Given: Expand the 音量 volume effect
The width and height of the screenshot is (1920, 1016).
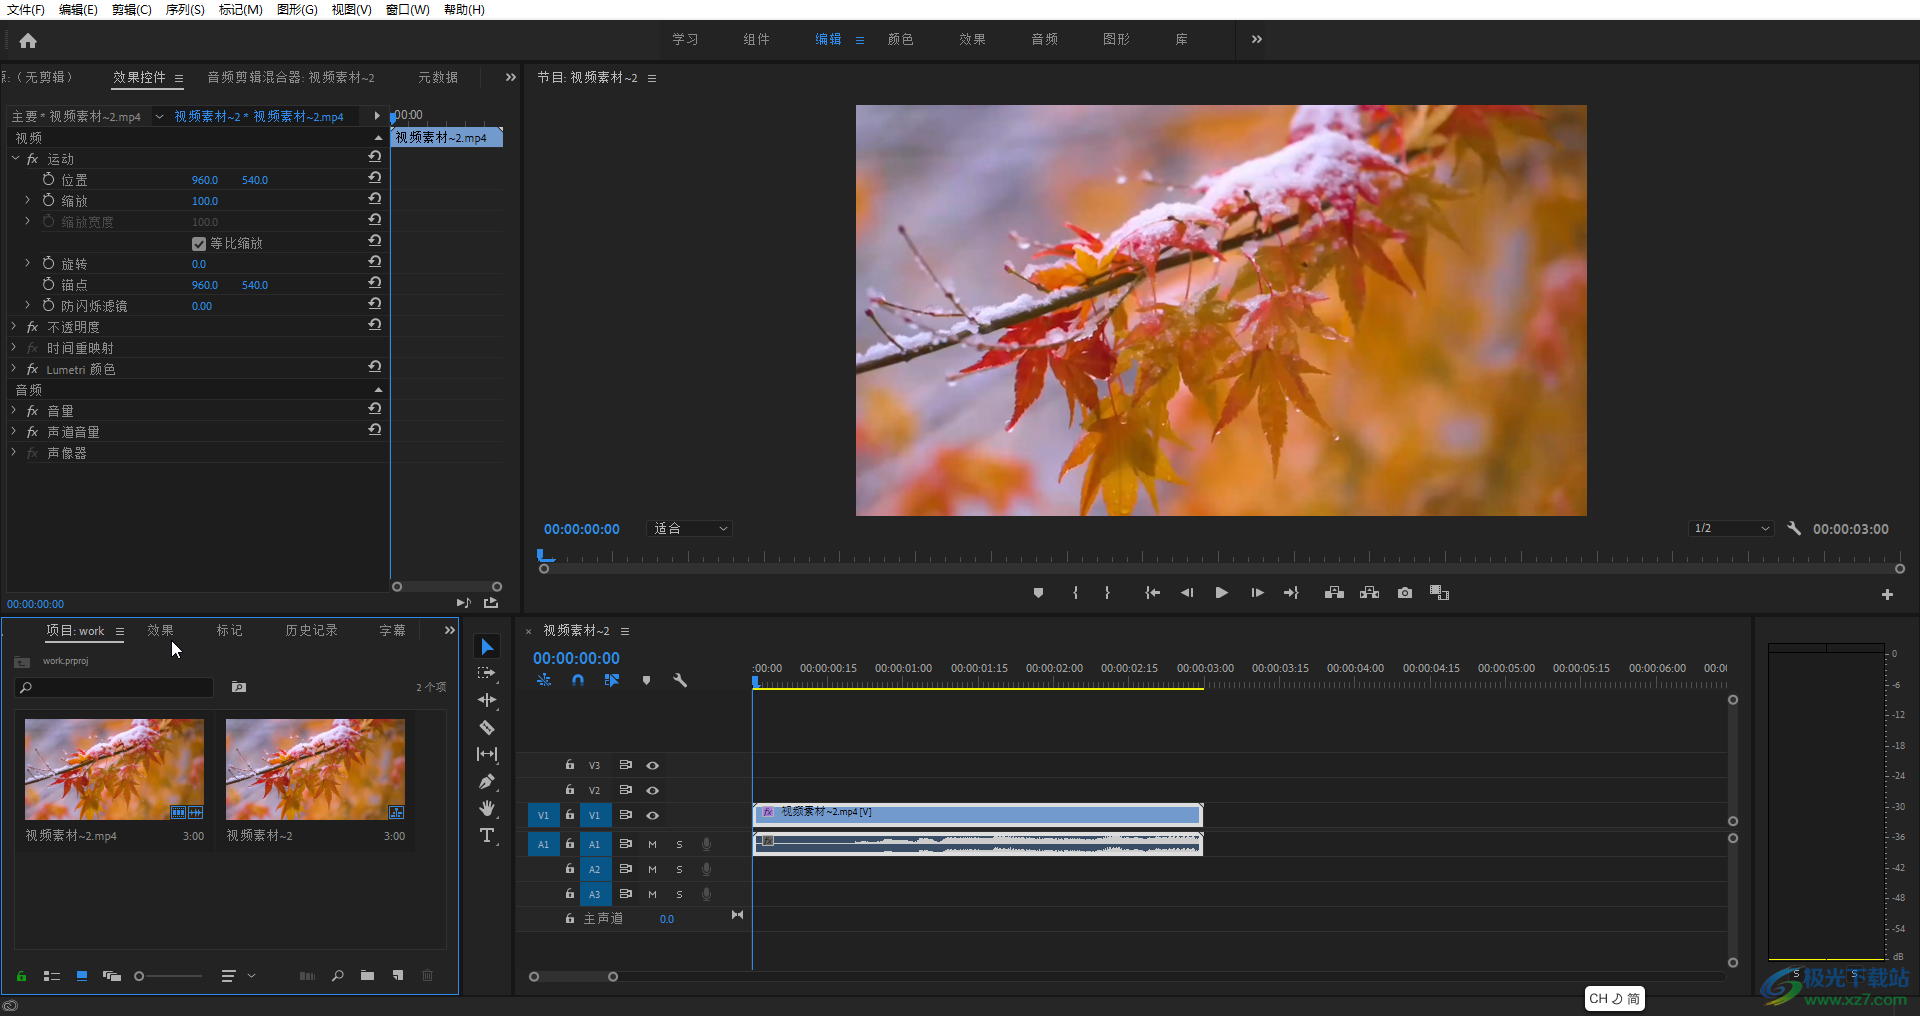Looking at the screenshot, I should point(14,411).
